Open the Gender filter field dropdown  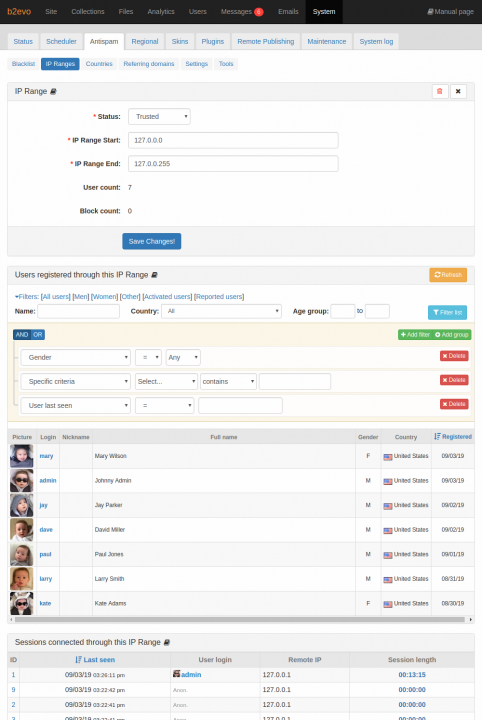(76, 357)
